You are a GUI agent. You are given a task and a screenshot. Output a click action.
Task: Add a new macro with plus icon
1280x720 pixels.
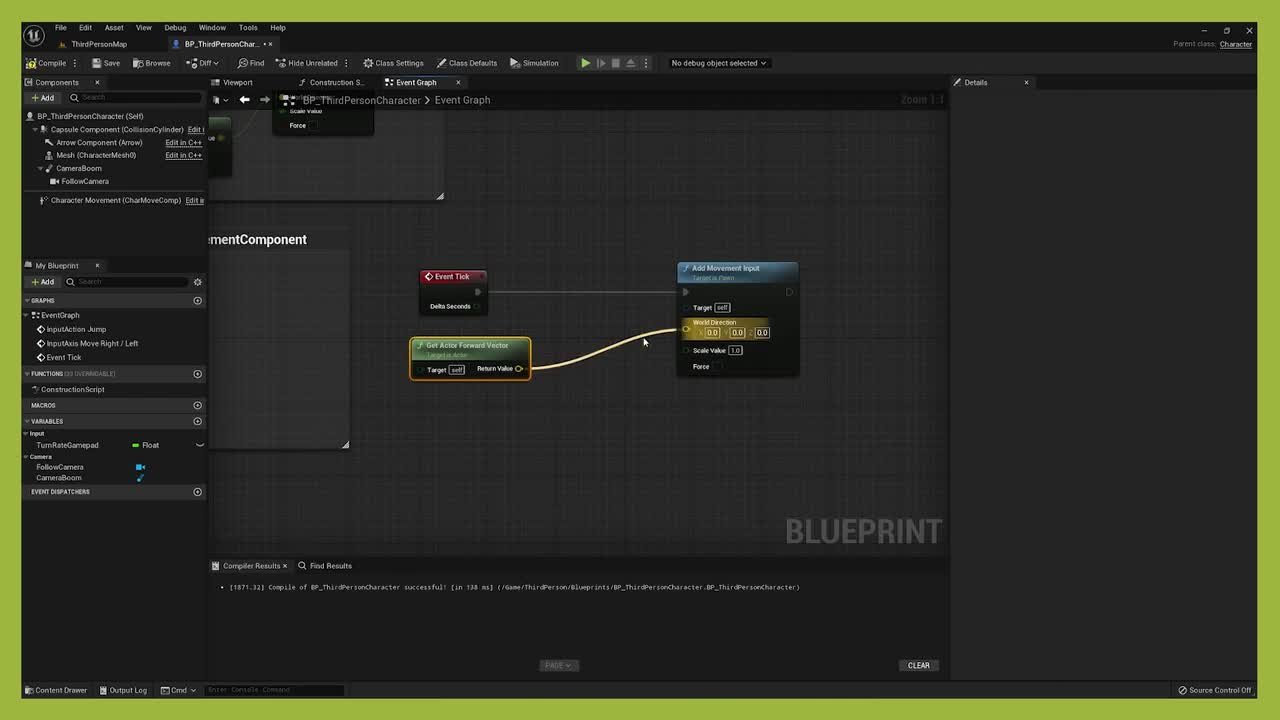click(x=197, y=405)
